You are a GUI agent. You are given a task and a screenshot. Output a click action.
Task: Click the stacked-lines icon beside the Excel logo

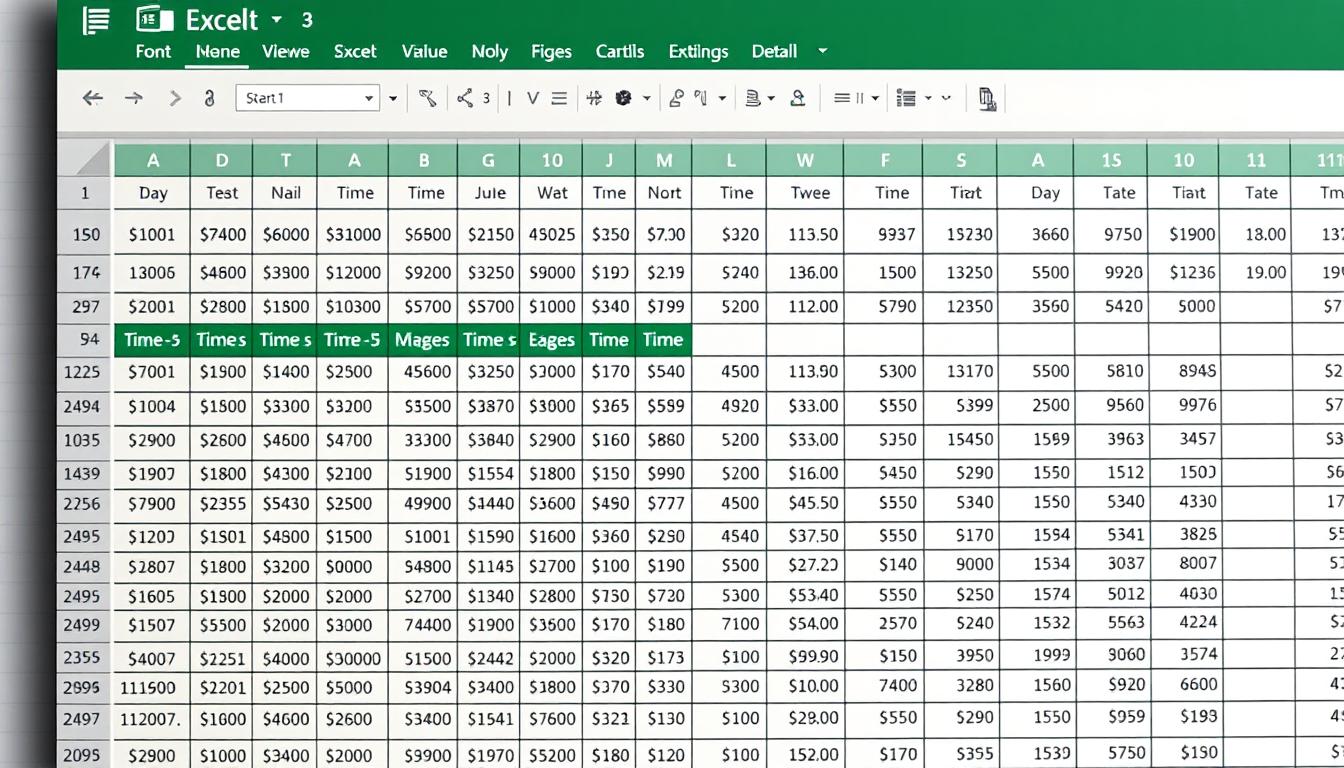[95, 20]
